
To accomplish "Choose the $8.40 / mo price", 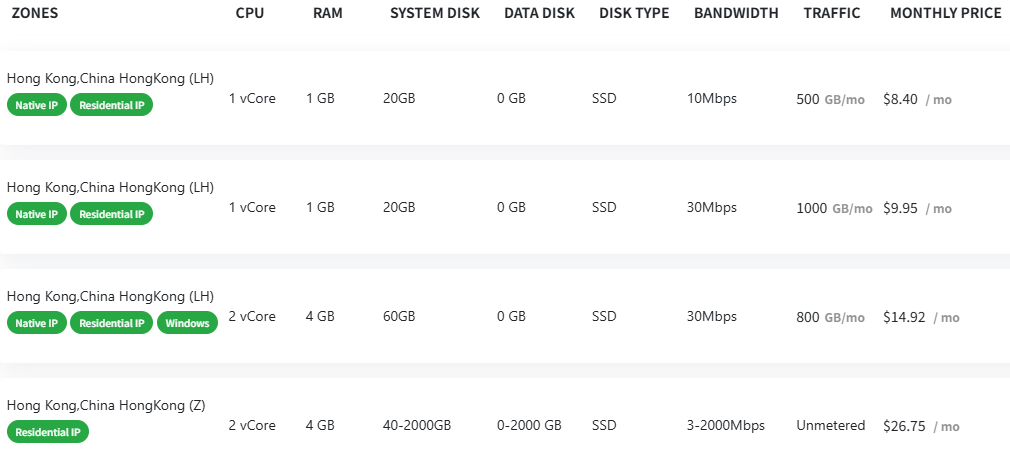I will click(916, 99).
